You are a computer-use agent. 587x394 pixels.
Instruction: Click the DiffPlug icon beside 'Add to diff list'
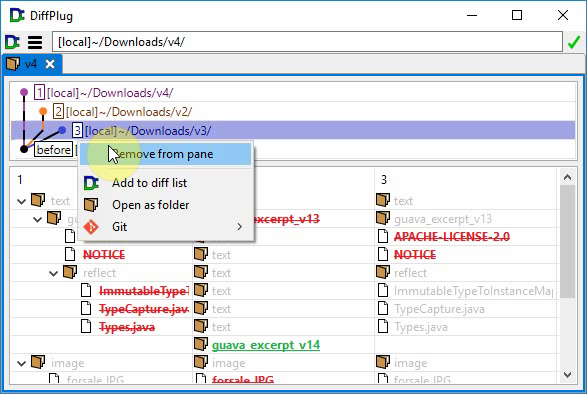coord(91,183)
